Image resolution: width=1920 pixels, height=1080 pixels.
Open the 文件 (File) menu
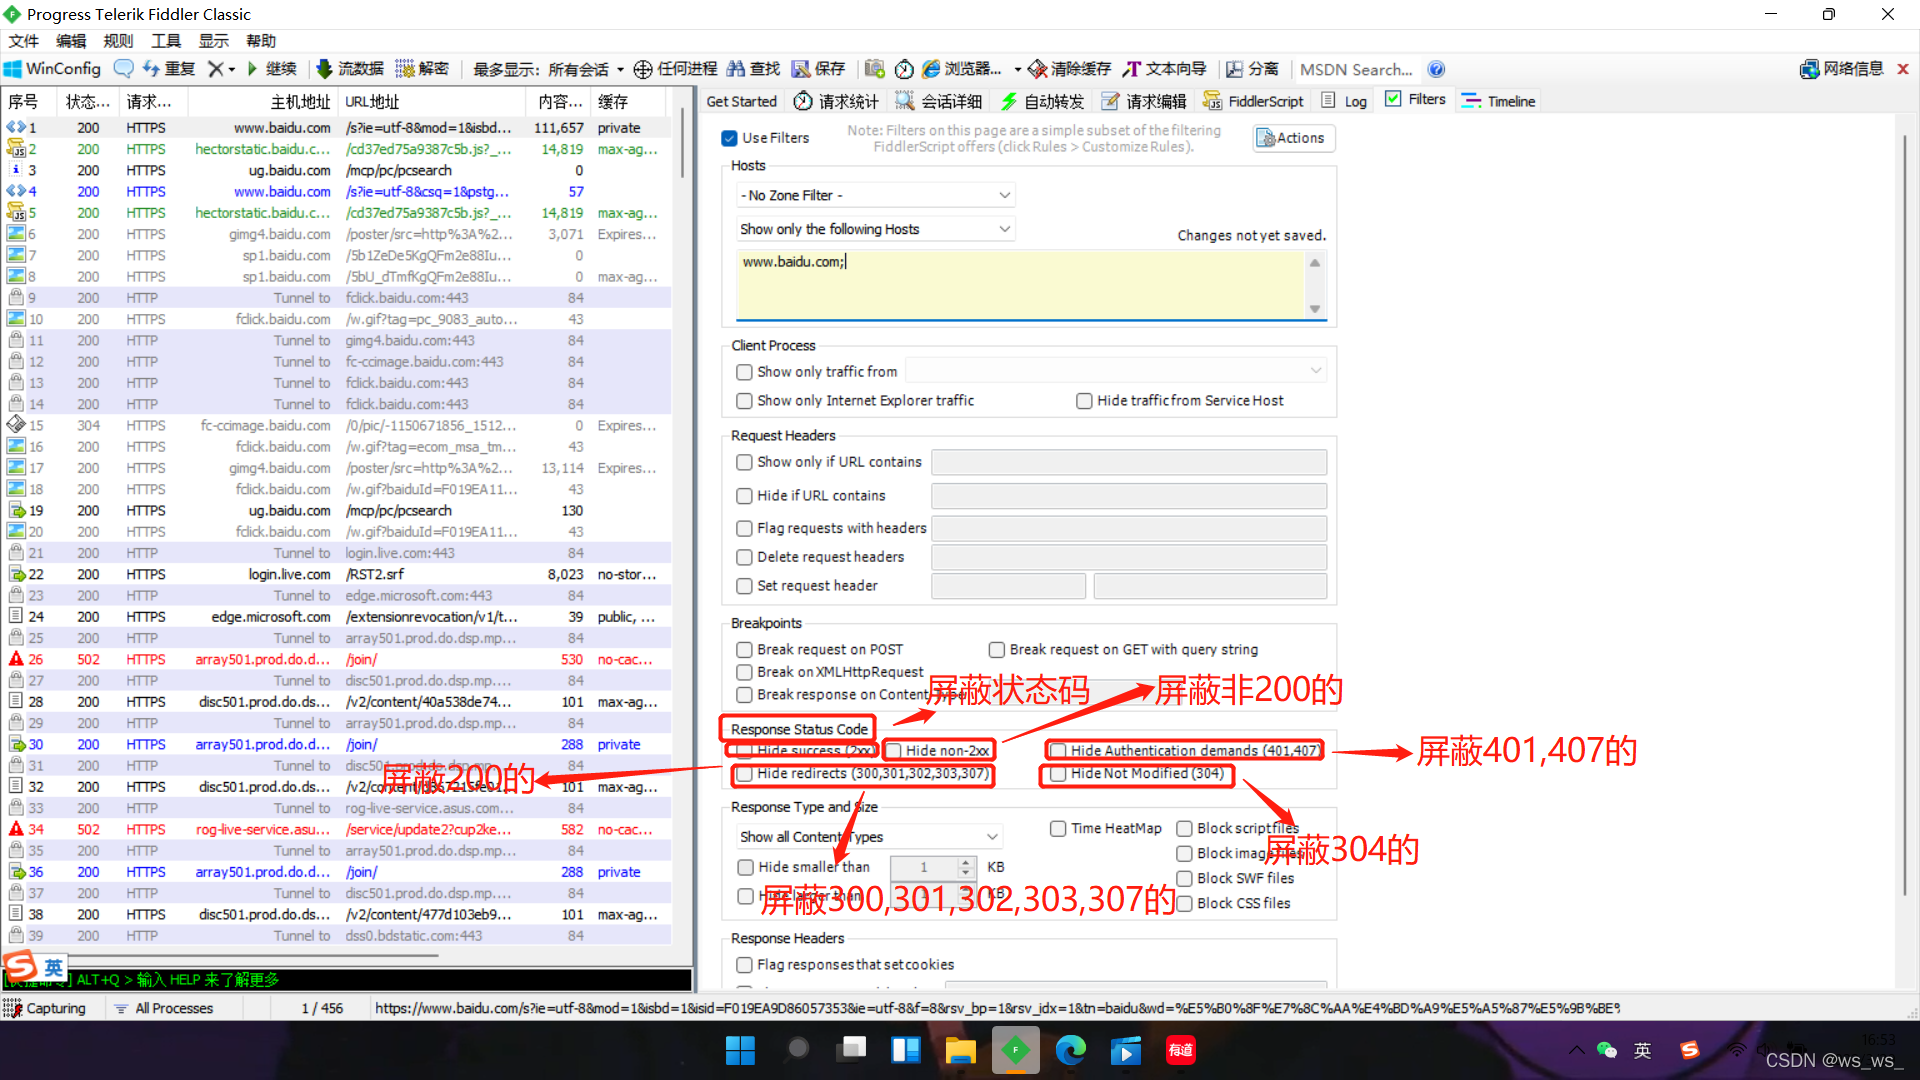pyautogui.click(x=23, y=41)
